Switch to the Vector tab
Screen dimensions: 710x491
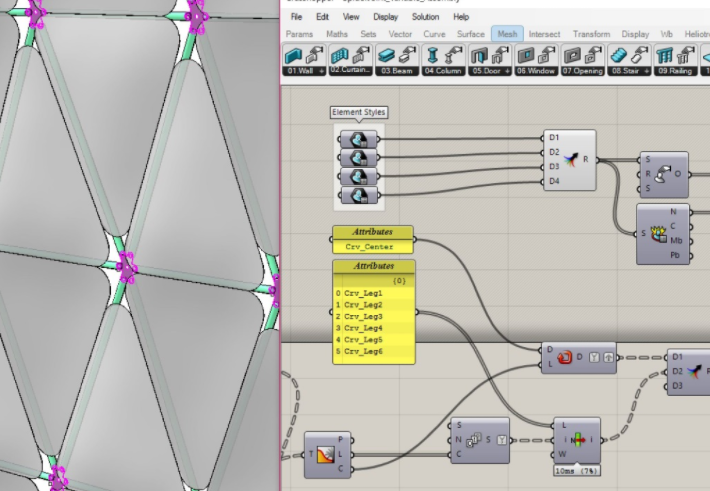pos(400,34)
